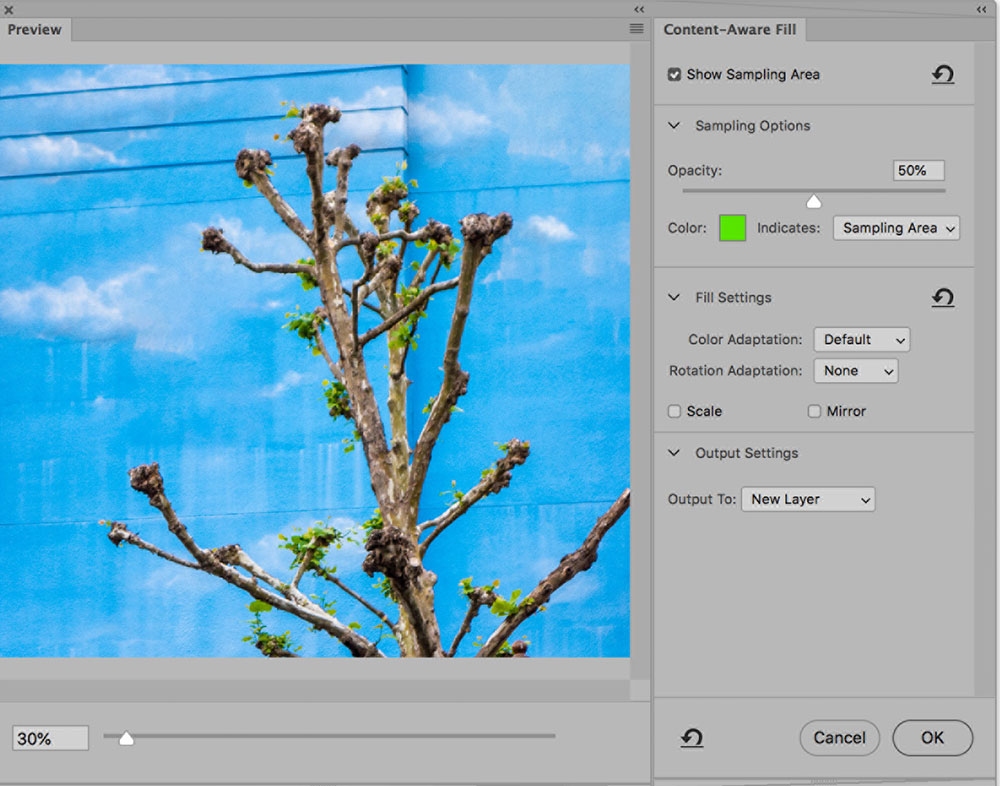Click the tree image in the preview
This screenshot has height=786, width=1000.
tap(315, 360)
